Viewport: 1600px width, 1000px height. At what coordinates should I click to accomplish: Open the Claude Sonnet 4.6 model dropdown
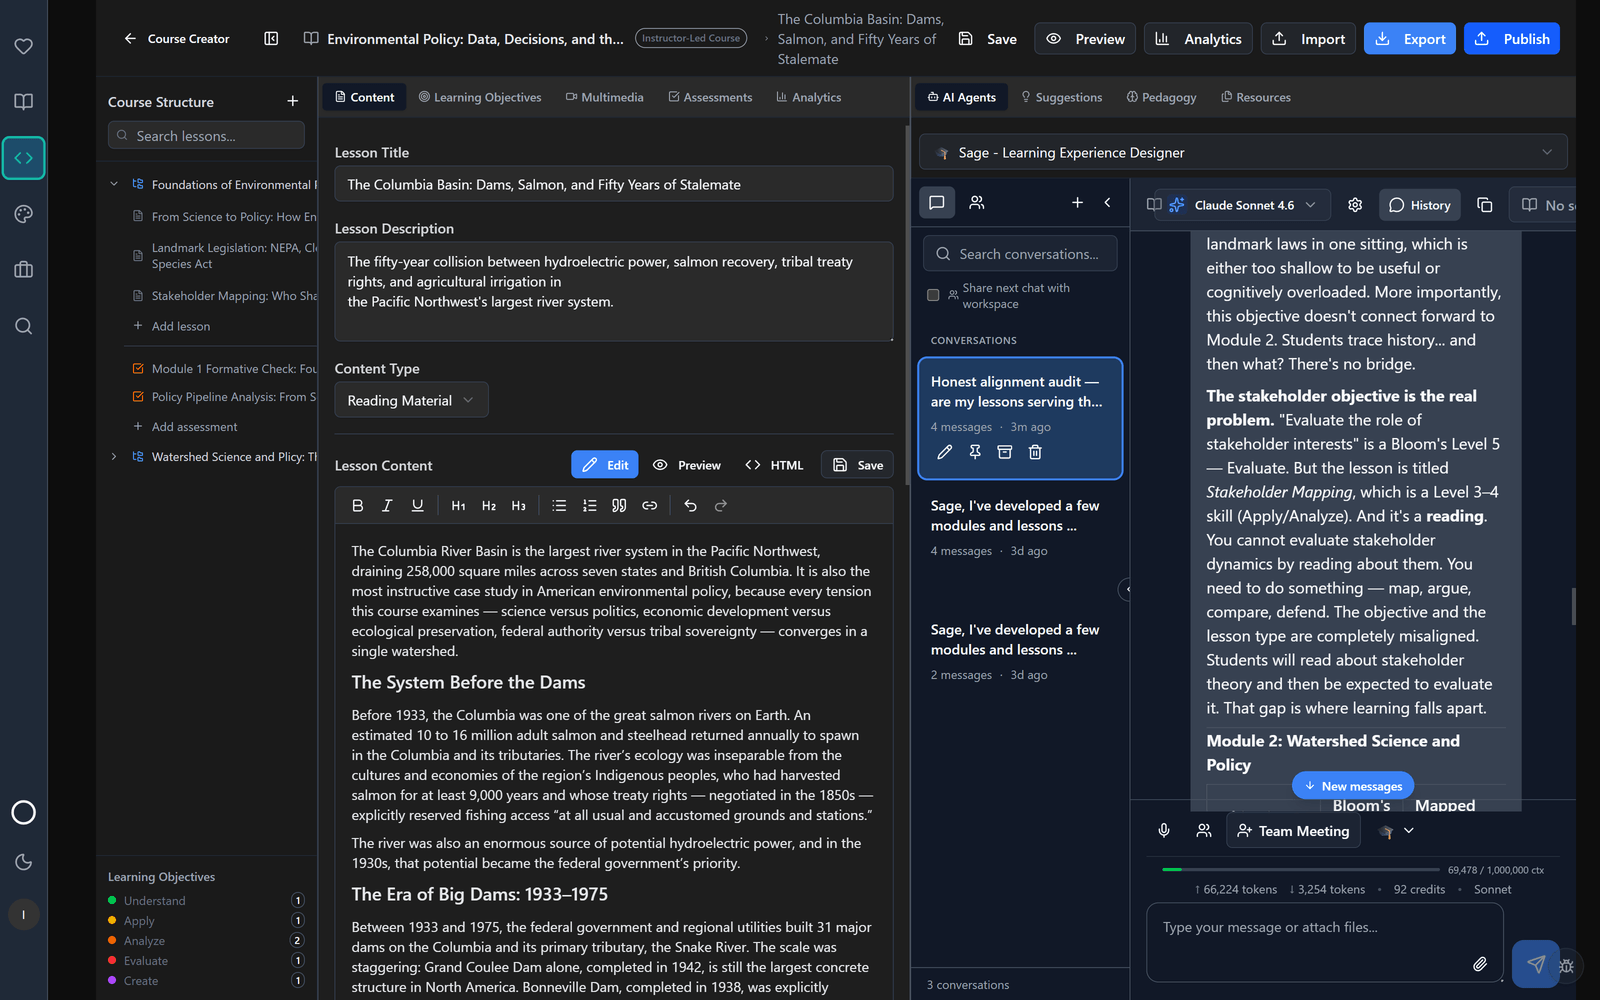[x=1243, y=205]
